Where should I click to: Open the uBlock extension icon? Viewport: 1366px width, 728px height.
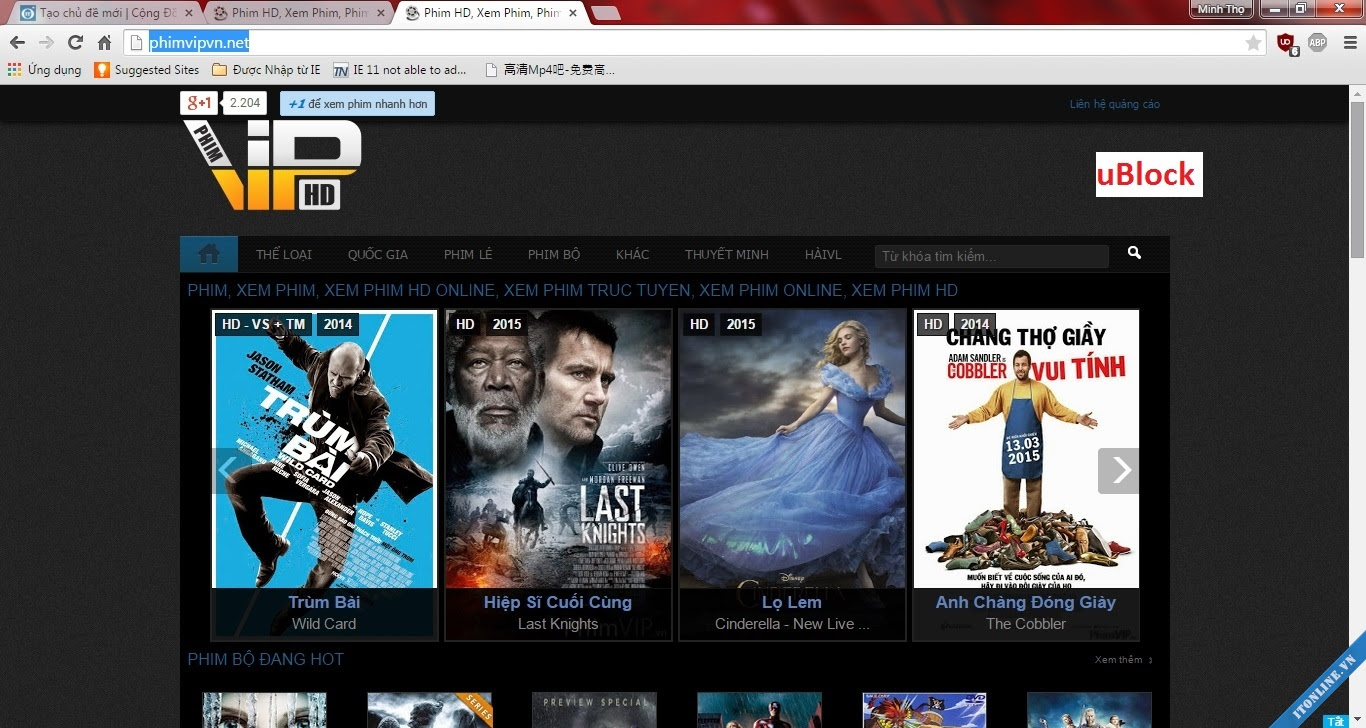[x=1287, y=43]
